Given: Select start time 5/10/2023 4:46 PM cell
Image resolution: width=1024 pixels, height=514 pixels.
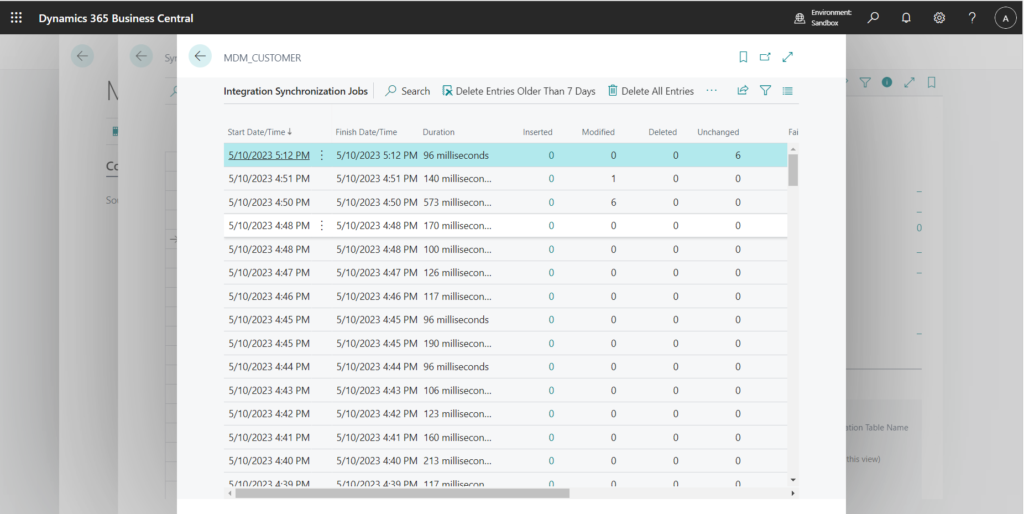Looking at the screenshot, I should point(269,297).
